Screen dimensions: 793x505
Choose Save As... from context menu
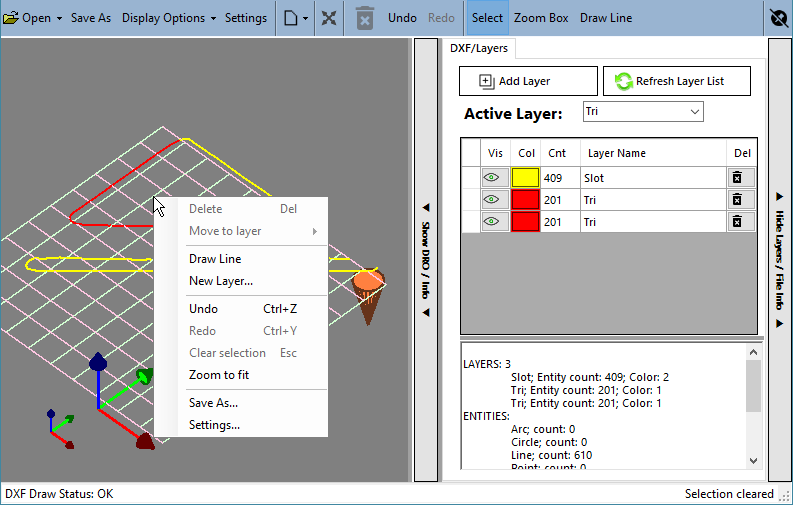[241, 403]
